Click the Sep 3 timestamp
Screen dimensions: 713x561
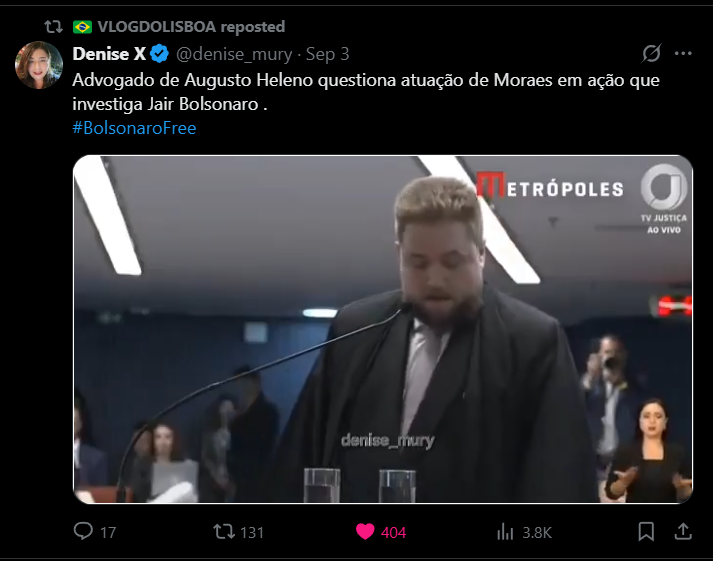pos(327,54)
